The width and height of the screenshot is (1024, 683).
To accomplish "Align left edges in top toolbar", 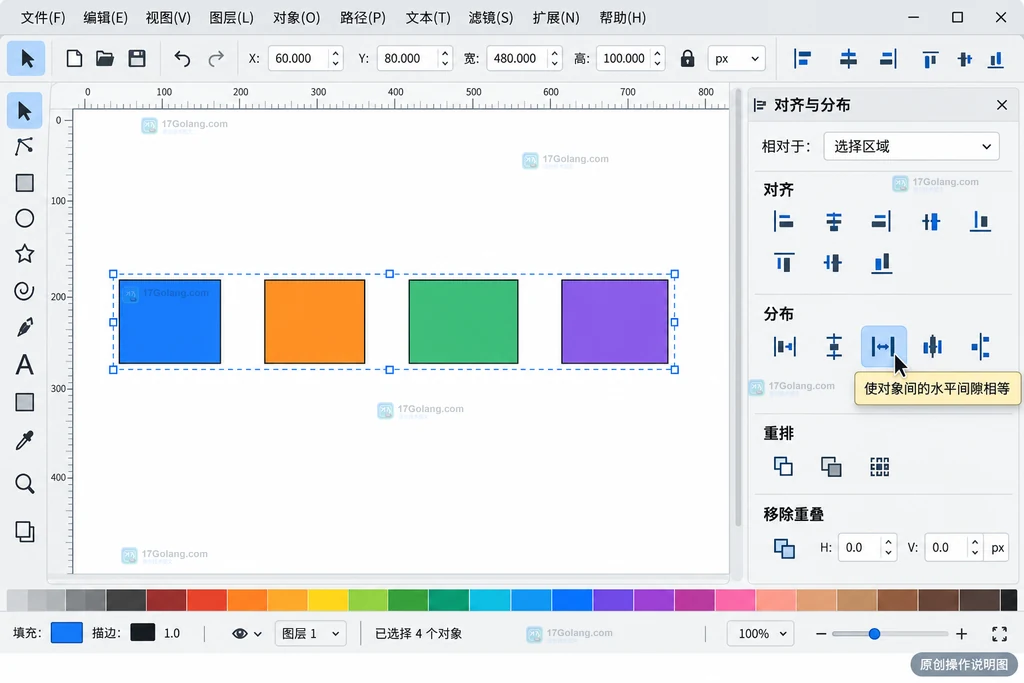I will (x=802, y=59).
